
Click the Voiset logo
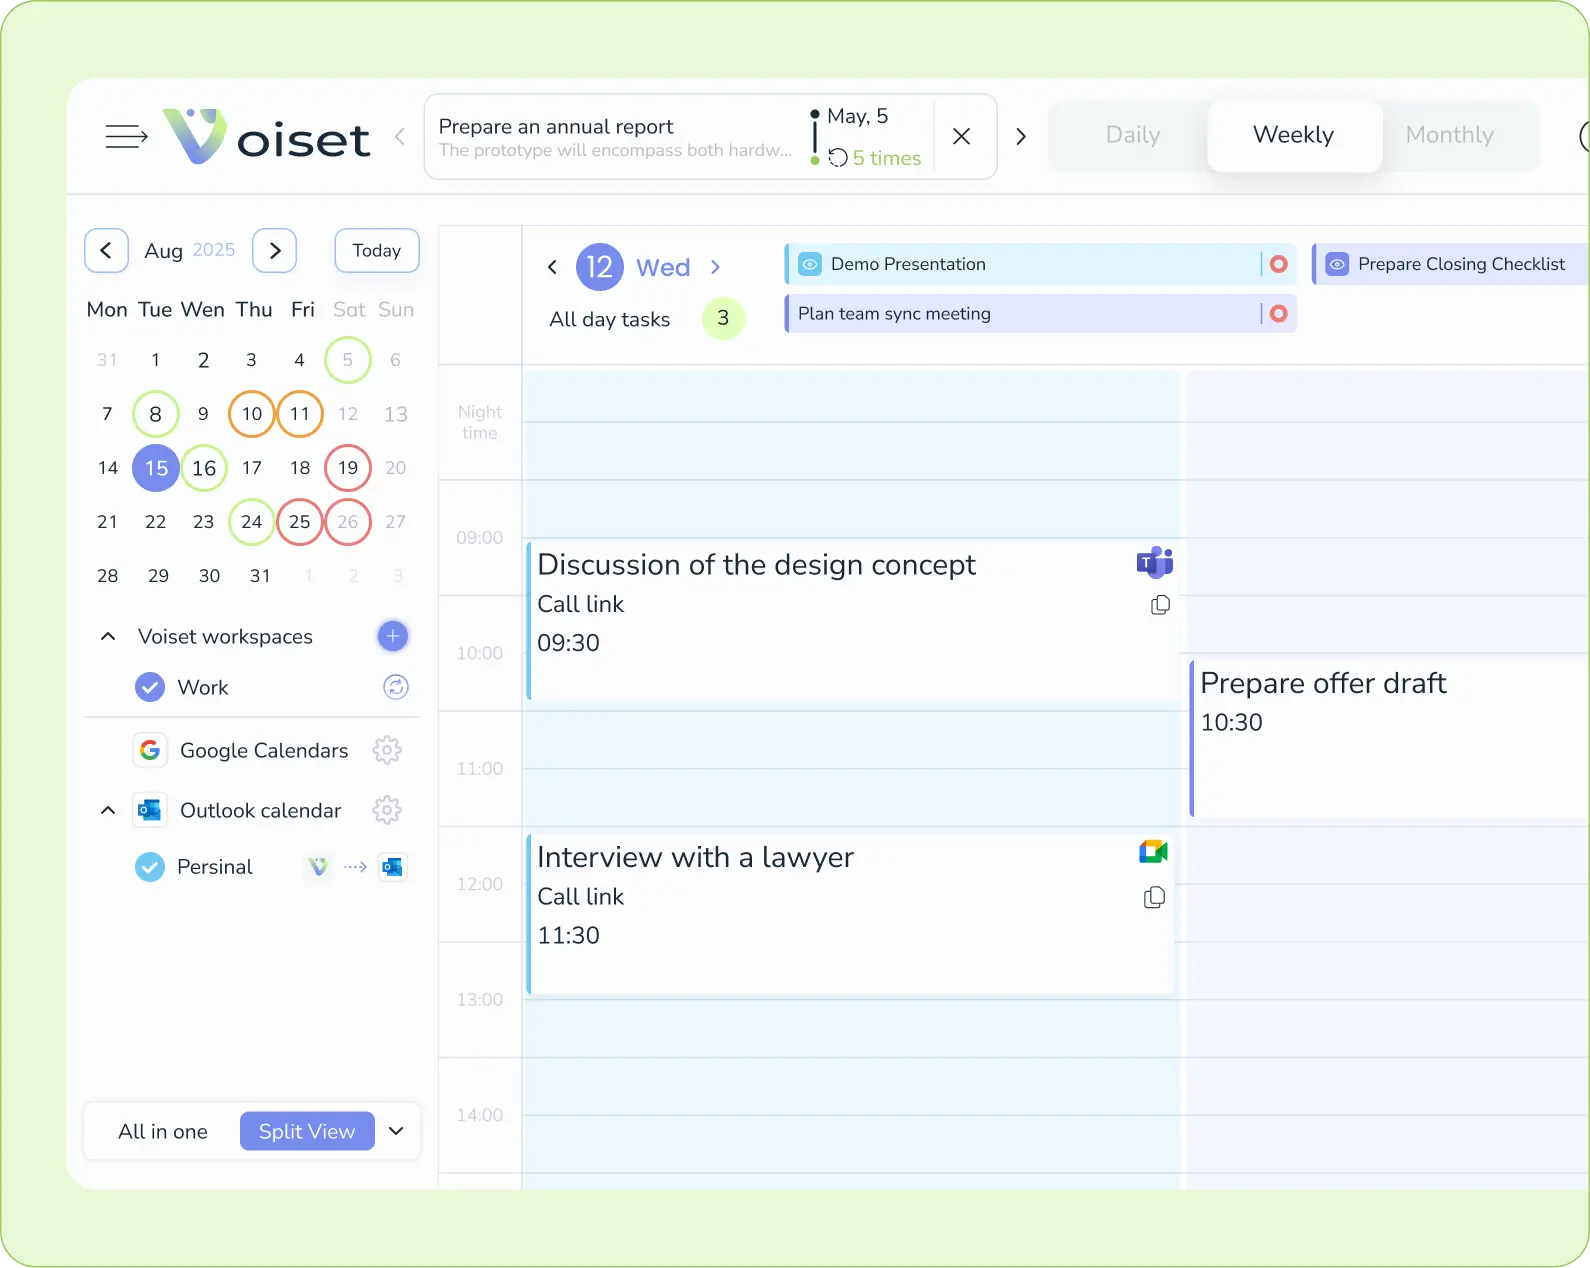pos(267,136)
